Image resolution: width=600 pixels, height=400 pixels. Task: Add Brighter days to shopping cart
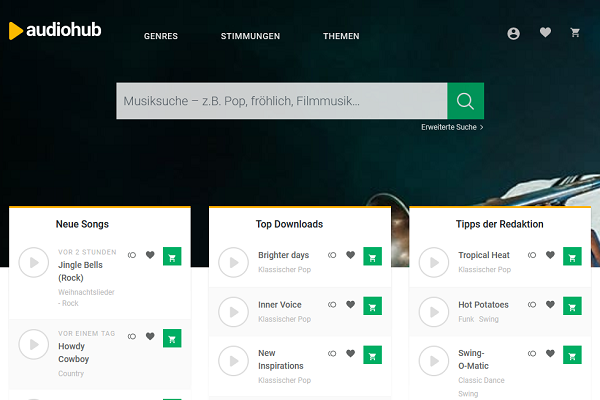pos(372,256)
